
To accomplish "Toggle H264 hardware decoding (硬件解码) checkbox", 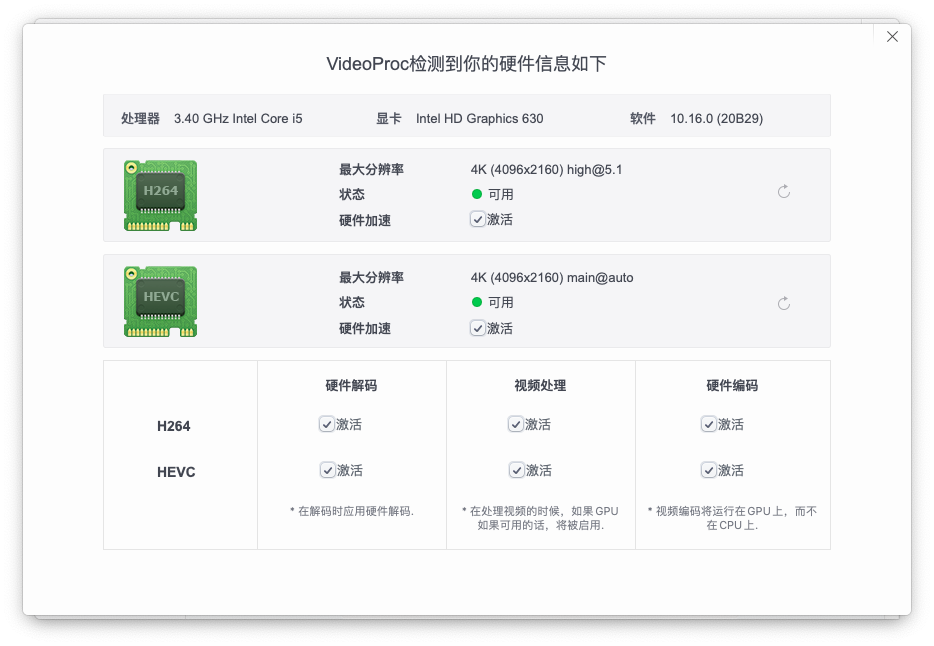I will coord(326,424).
